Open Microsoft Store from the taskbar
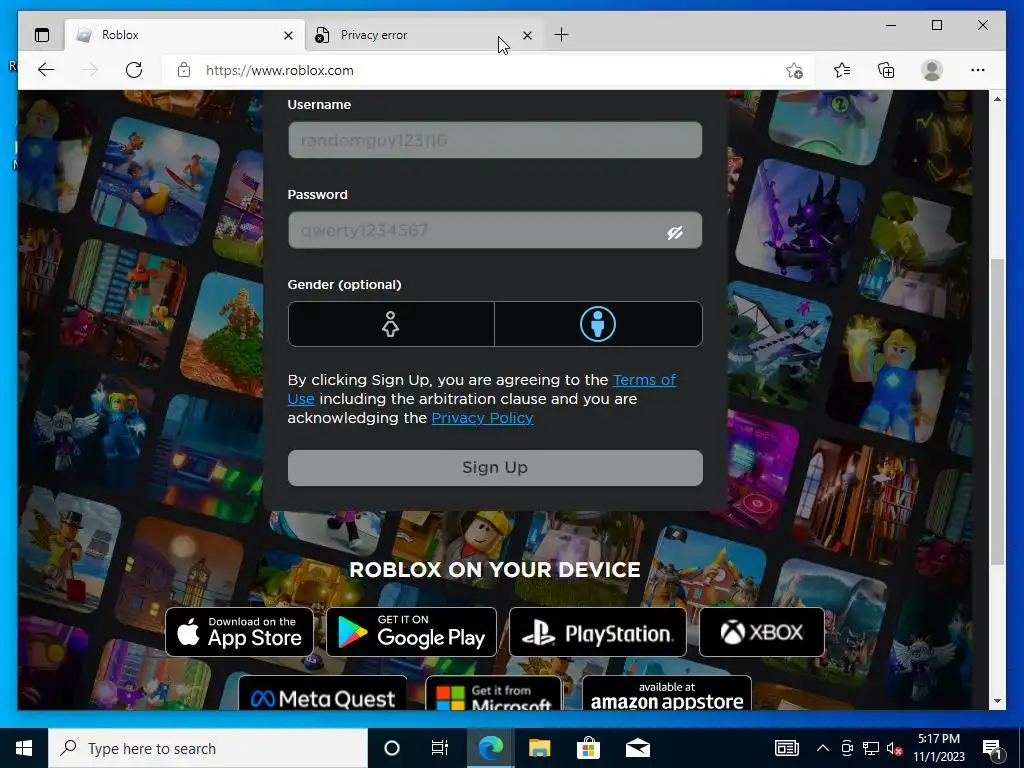 (x=588, y=748)
